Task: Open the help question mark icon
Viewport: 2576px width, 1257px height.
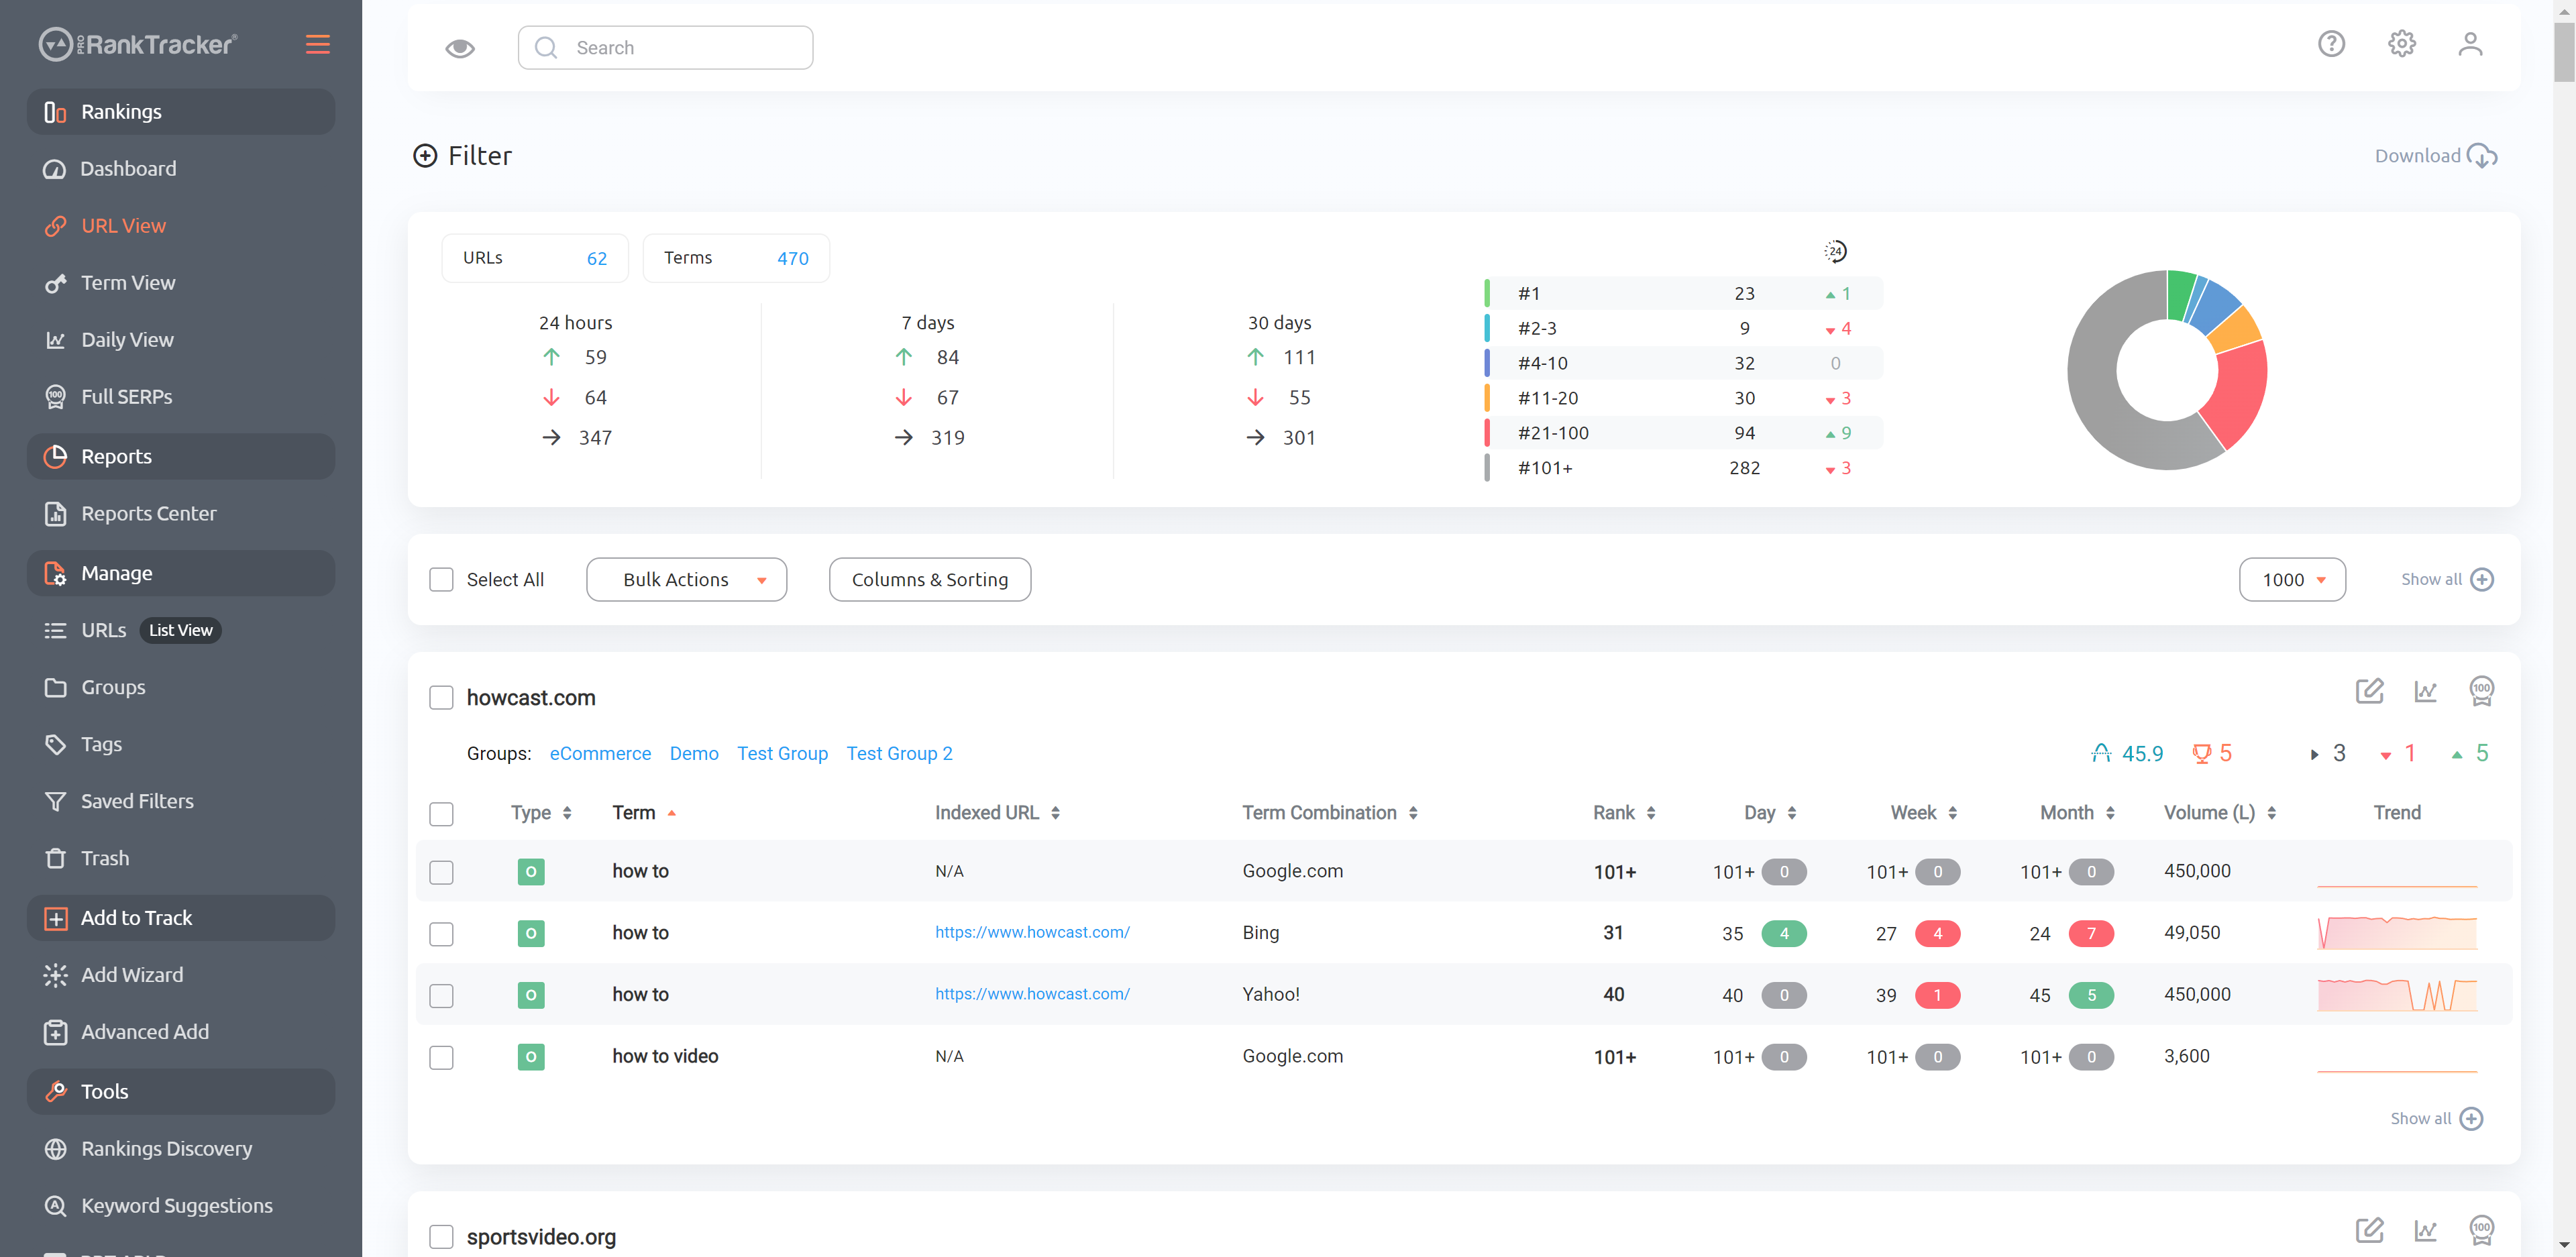Action: 2331,44
